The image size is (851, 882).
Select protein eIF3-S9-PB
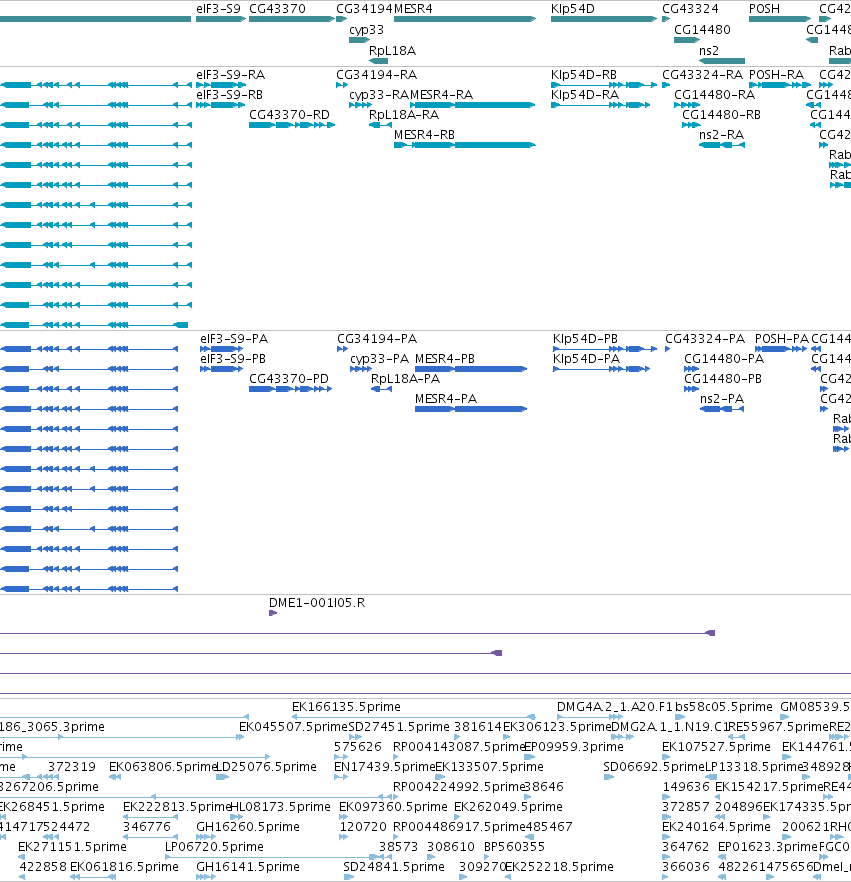pos(222,369)
